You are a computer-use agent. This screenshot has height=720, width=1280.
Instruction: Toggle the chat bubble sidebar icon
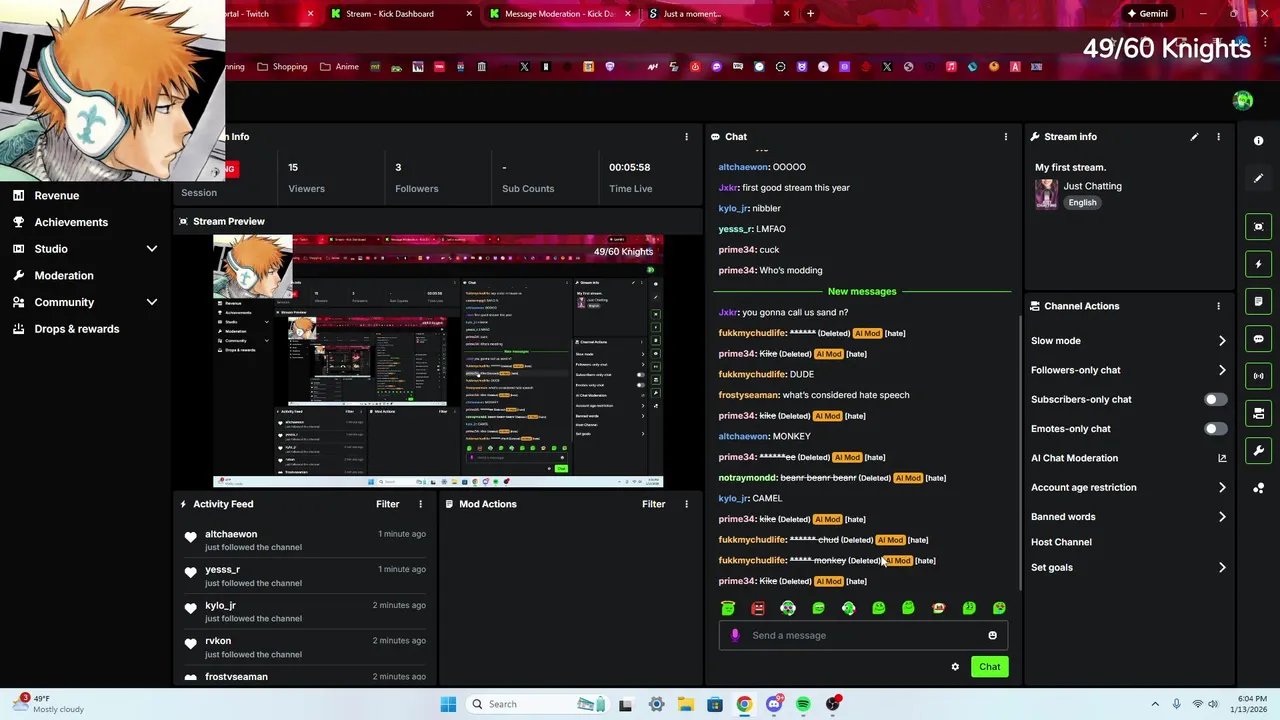pos(1258,339)
